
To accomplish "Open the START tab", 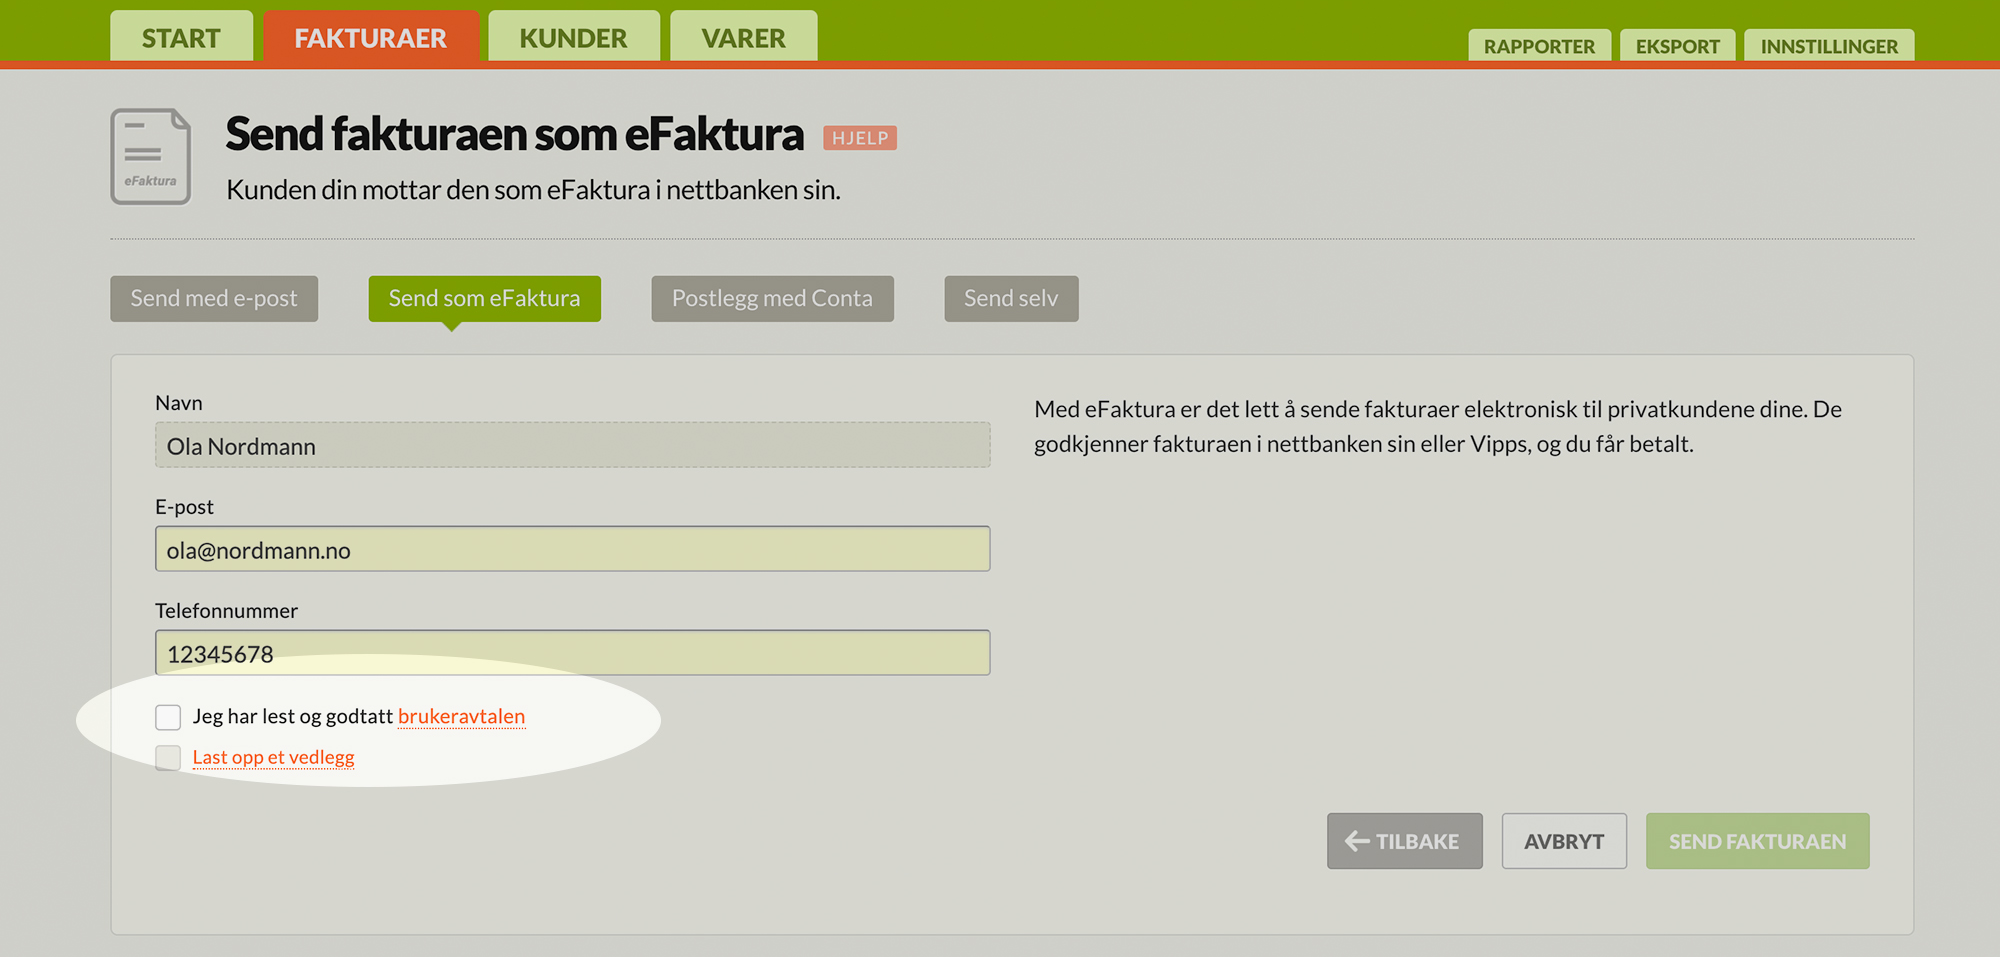I will [181, 37].
